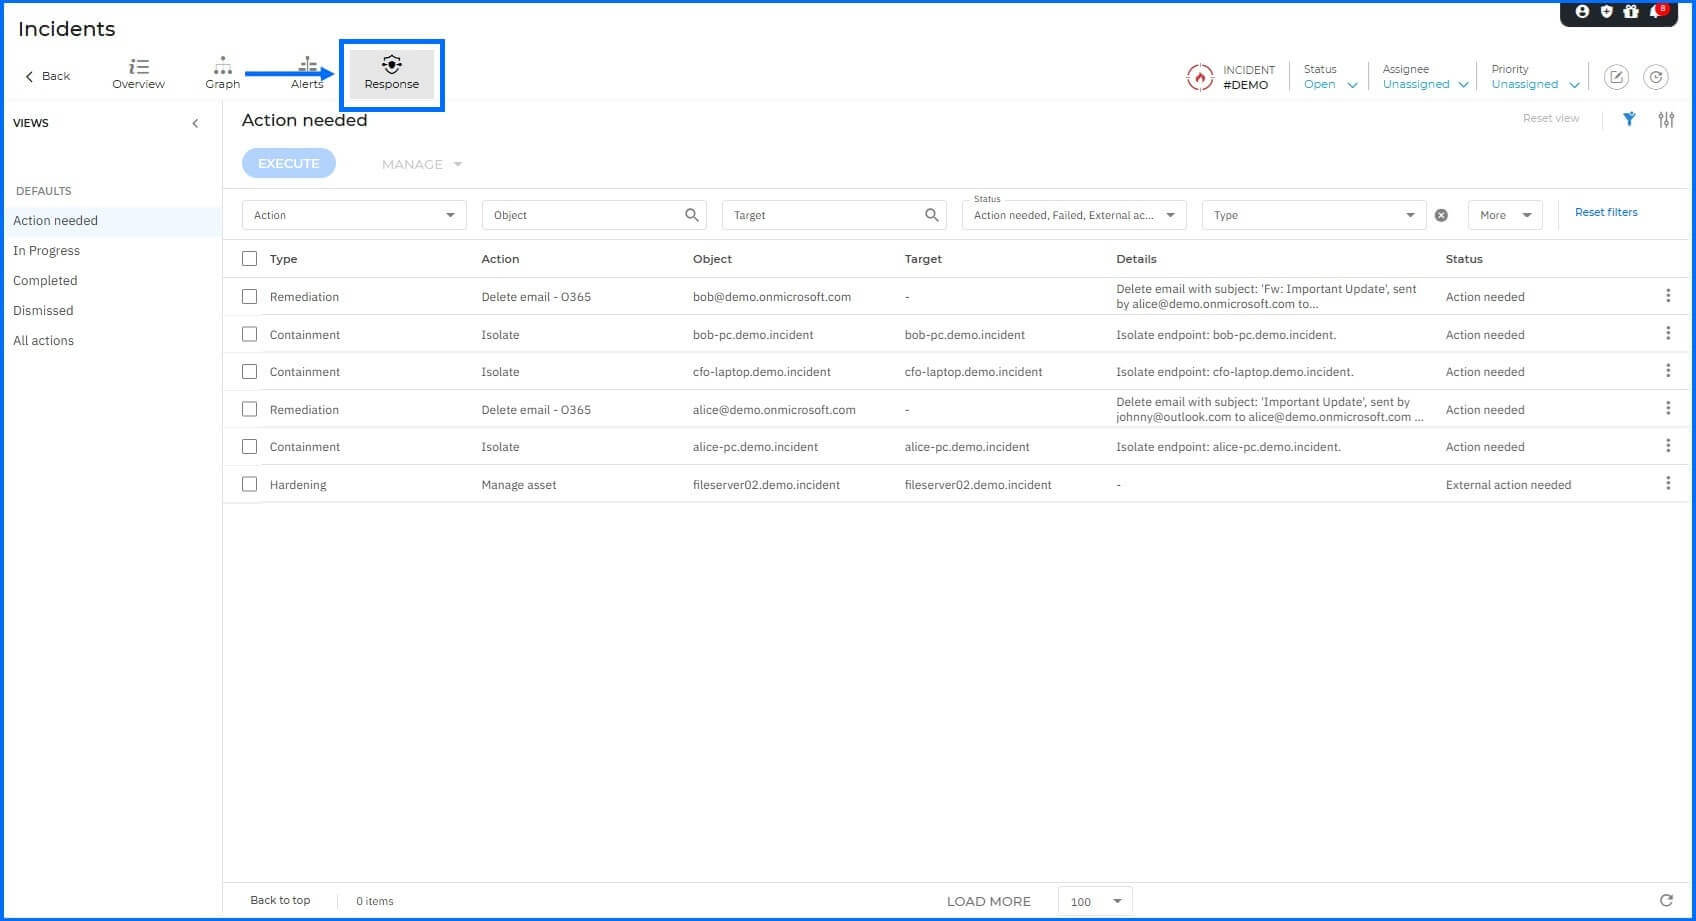1696x921 pixels.
Task: Click the incident flame target icon
Action: [x=1199, y=77]
